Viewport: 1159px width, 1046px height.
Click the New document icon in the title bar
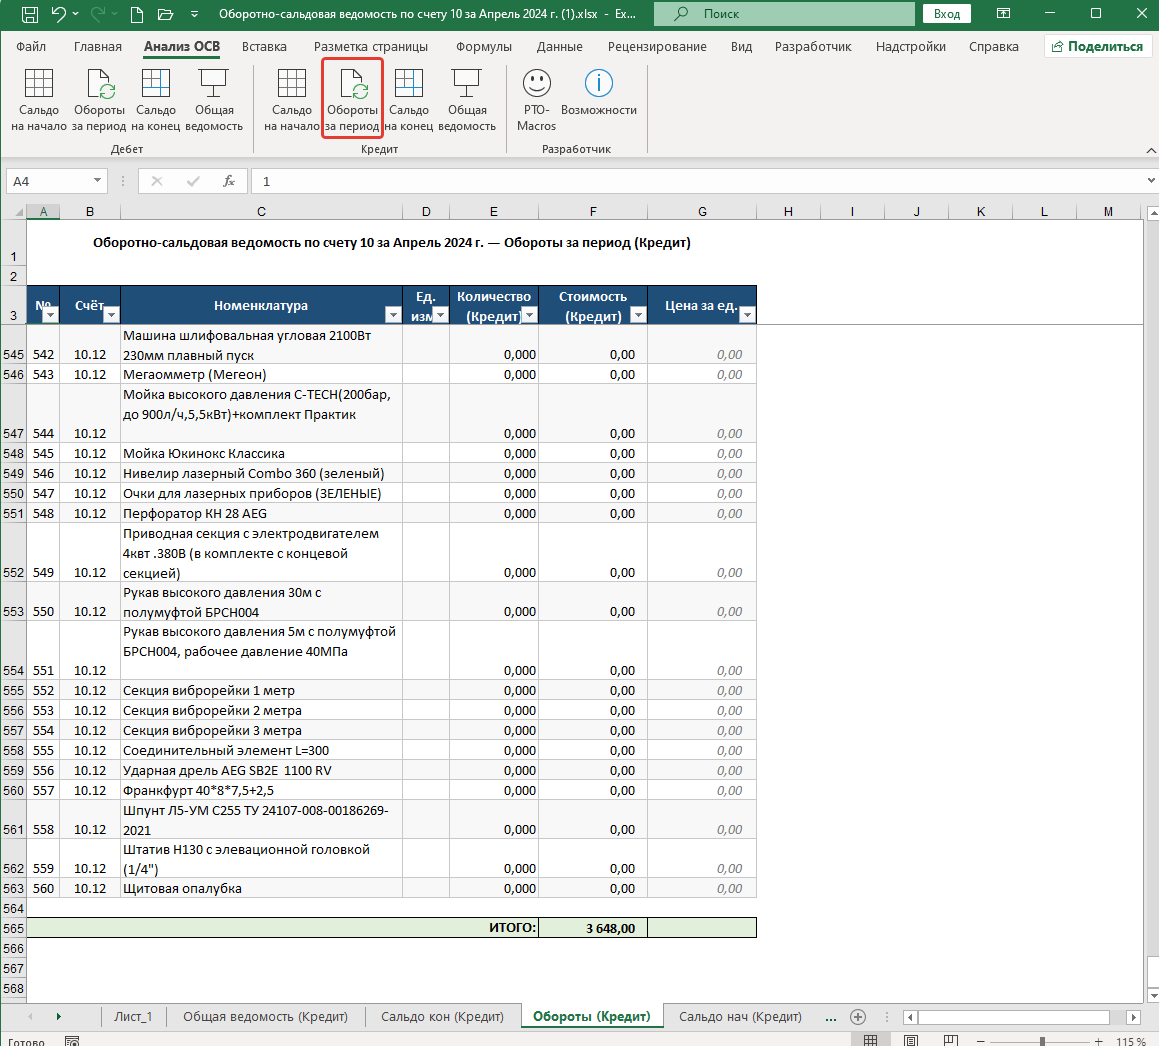(136, 13)
